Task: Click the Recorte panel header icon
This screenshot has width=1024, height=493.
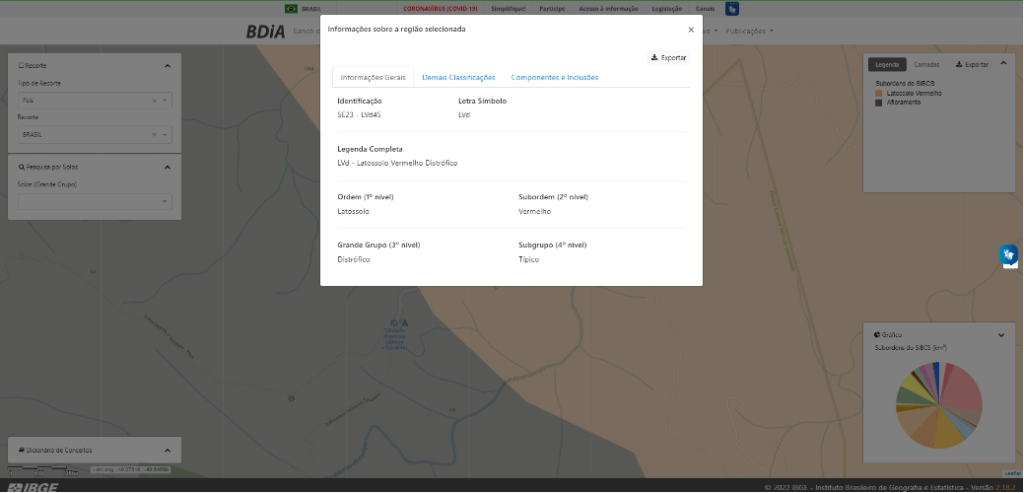Action: coord(22,66)
